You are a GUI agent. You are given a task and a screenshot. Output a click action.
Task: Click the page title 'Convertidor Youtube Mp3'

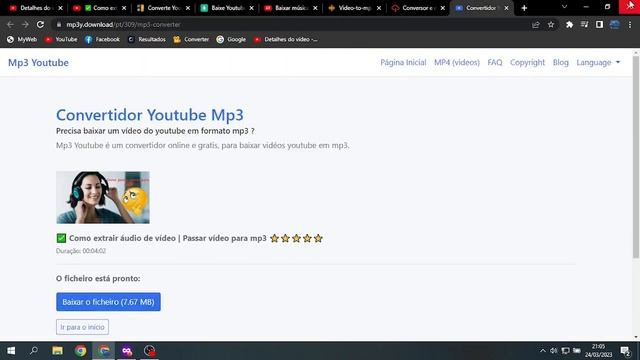(150, 115)
